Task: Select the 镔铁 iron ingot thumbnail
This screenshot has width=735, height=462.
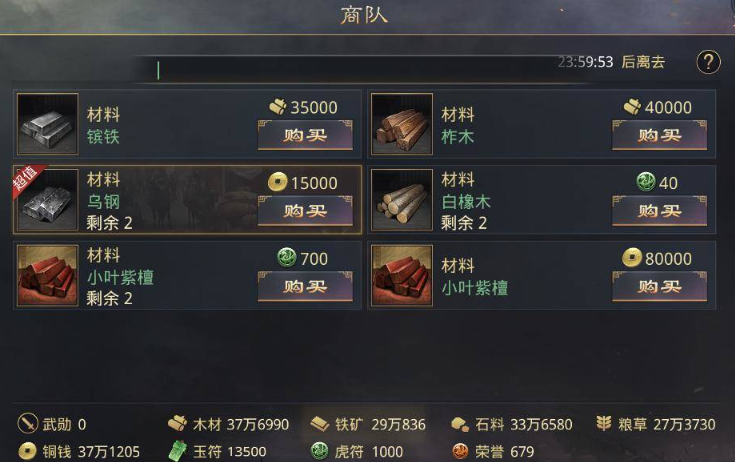Action: point(47,124)
